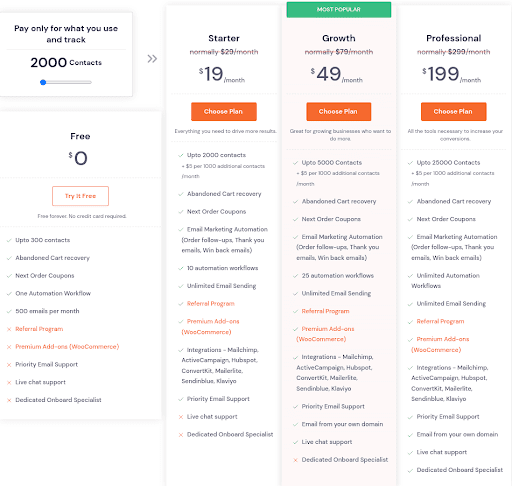512x486 pixels.
Task: Open Referral Program link in Starter plan
Action: coord(211,304)
